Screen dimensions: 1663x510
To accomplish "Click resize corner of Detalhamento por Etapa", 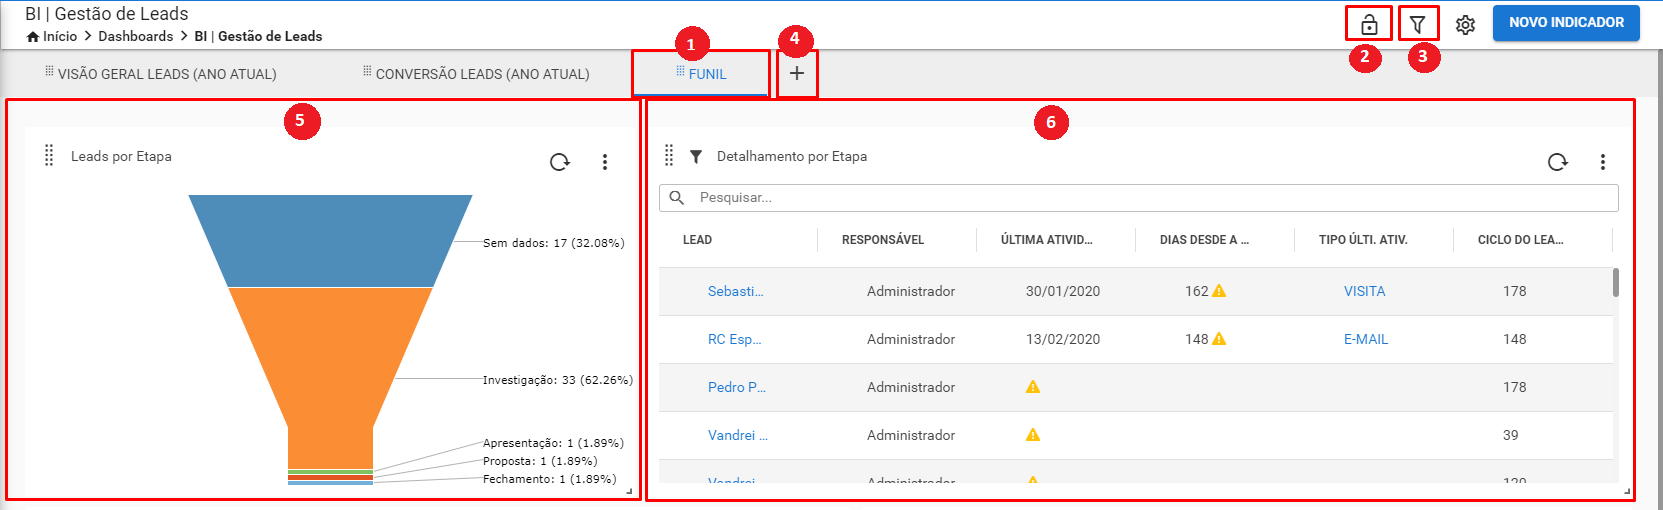I will tap(1627, 491).
